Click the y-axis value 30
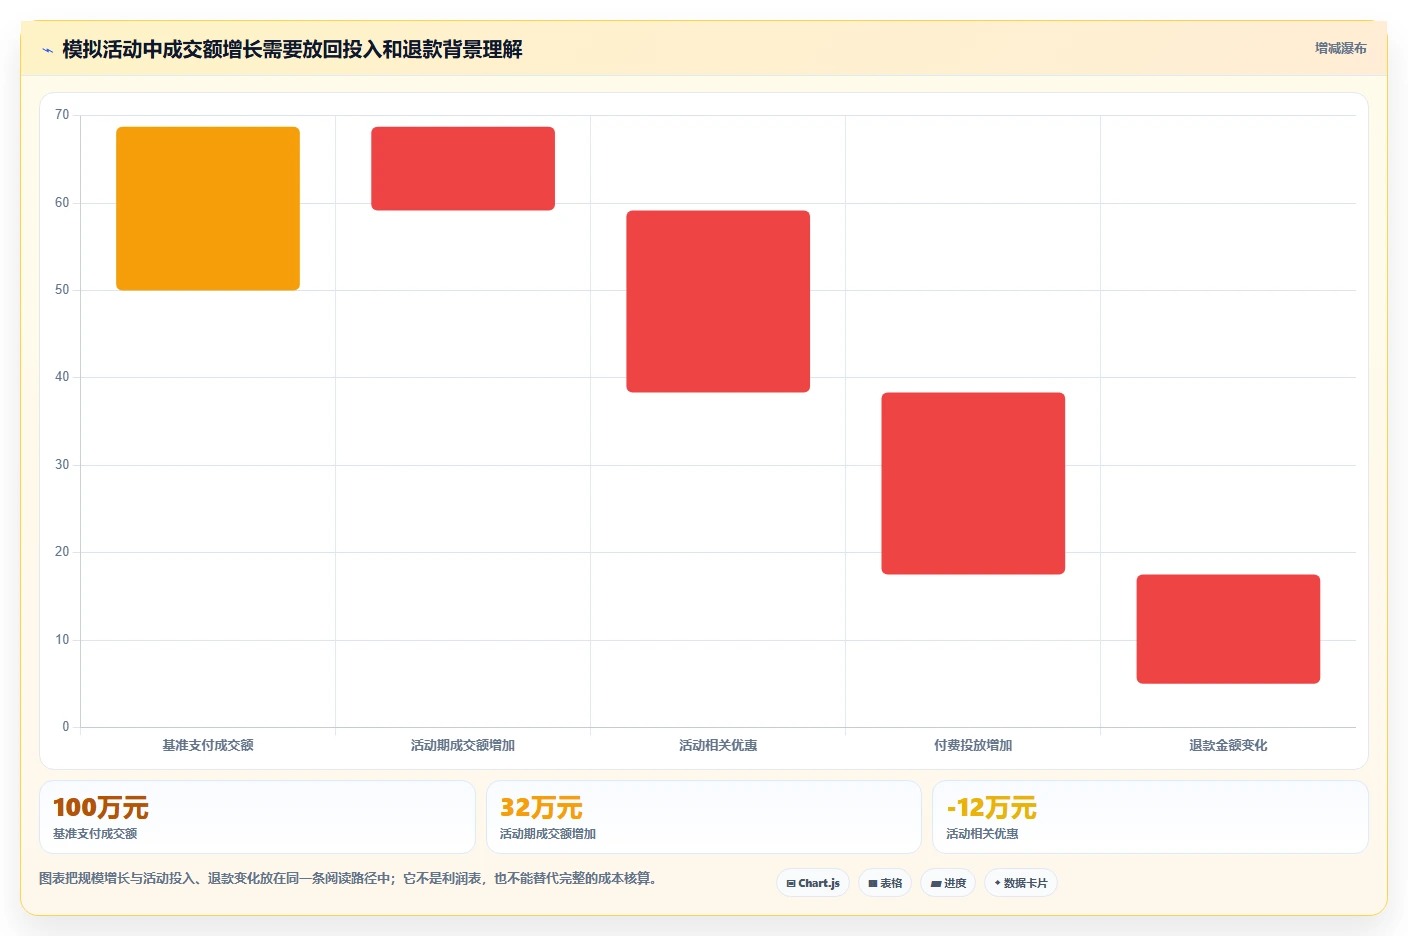This screenshot has width=1408, height=936. [x=62, y=465]
